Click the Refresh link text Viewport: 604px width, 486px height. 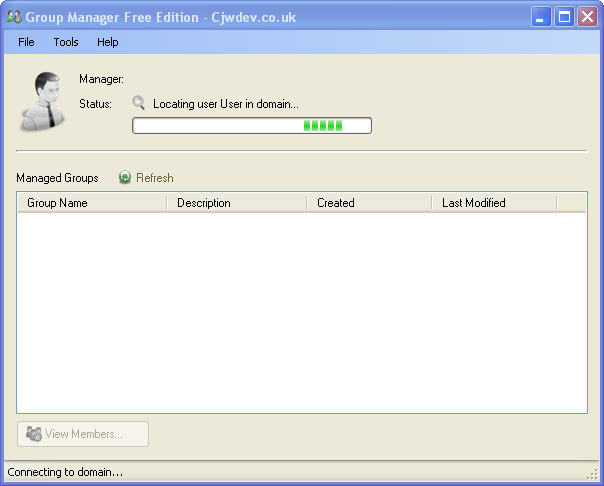(x=155, y=178)
